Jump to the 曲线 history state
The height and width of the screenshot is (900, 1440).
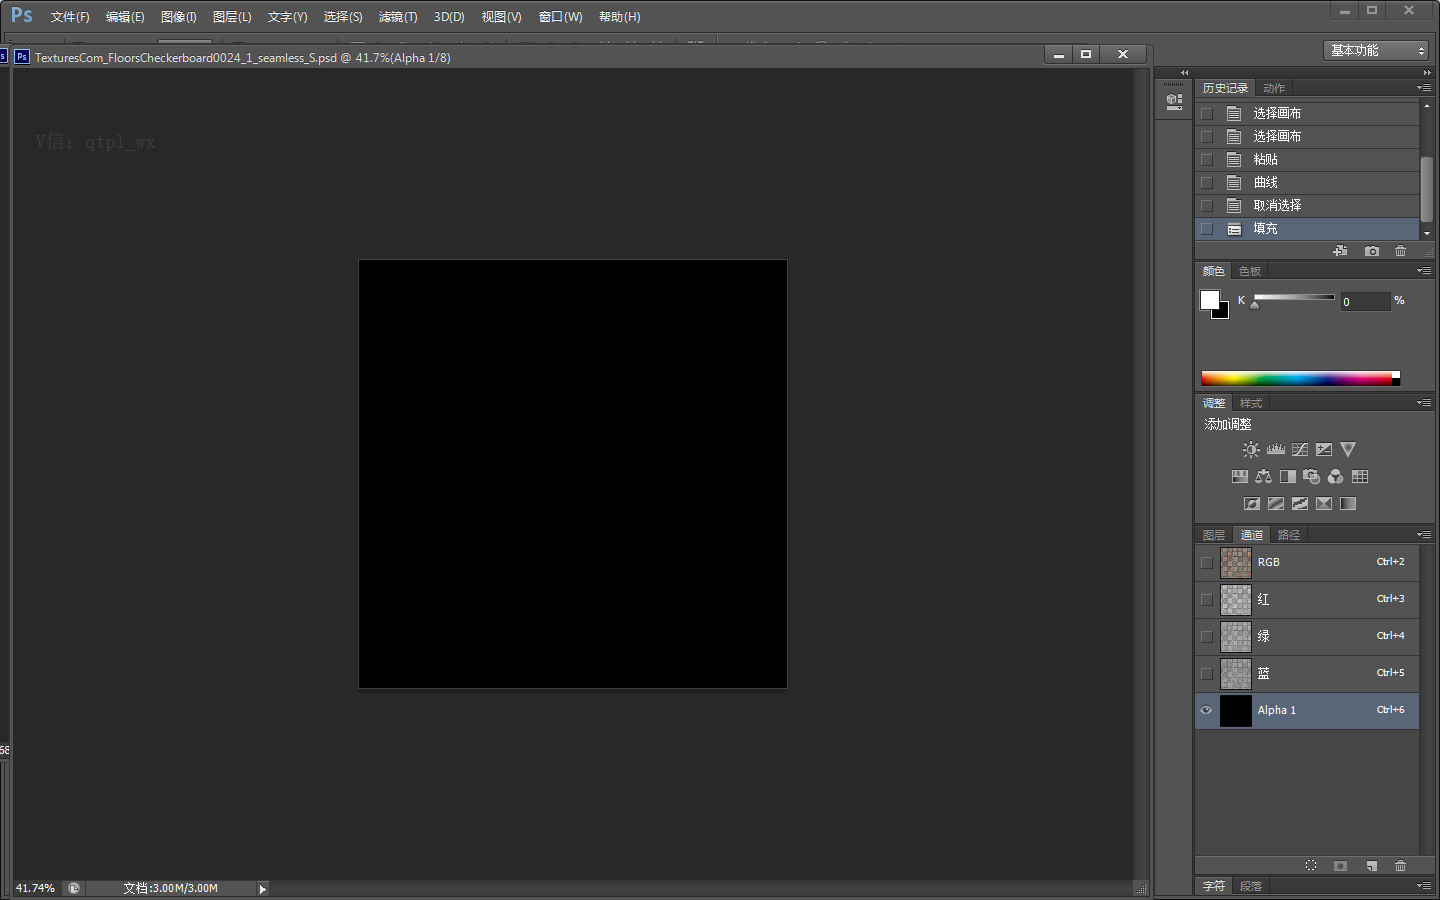[x=1307, y=183]
